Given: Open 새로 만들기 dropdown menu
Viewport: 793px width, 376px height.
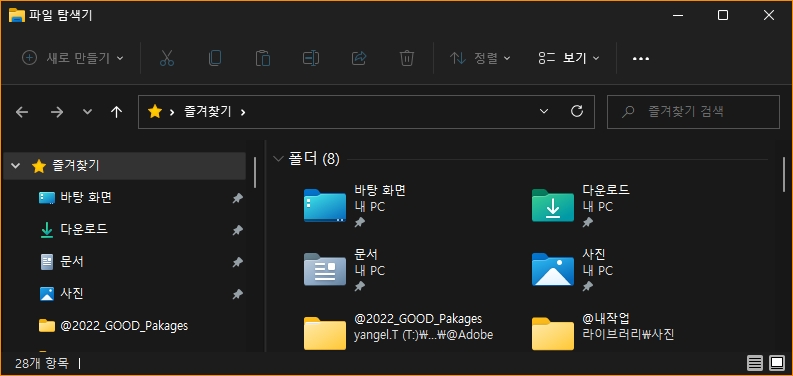Looking at the screenshot, I should click(x=73, y=58).
